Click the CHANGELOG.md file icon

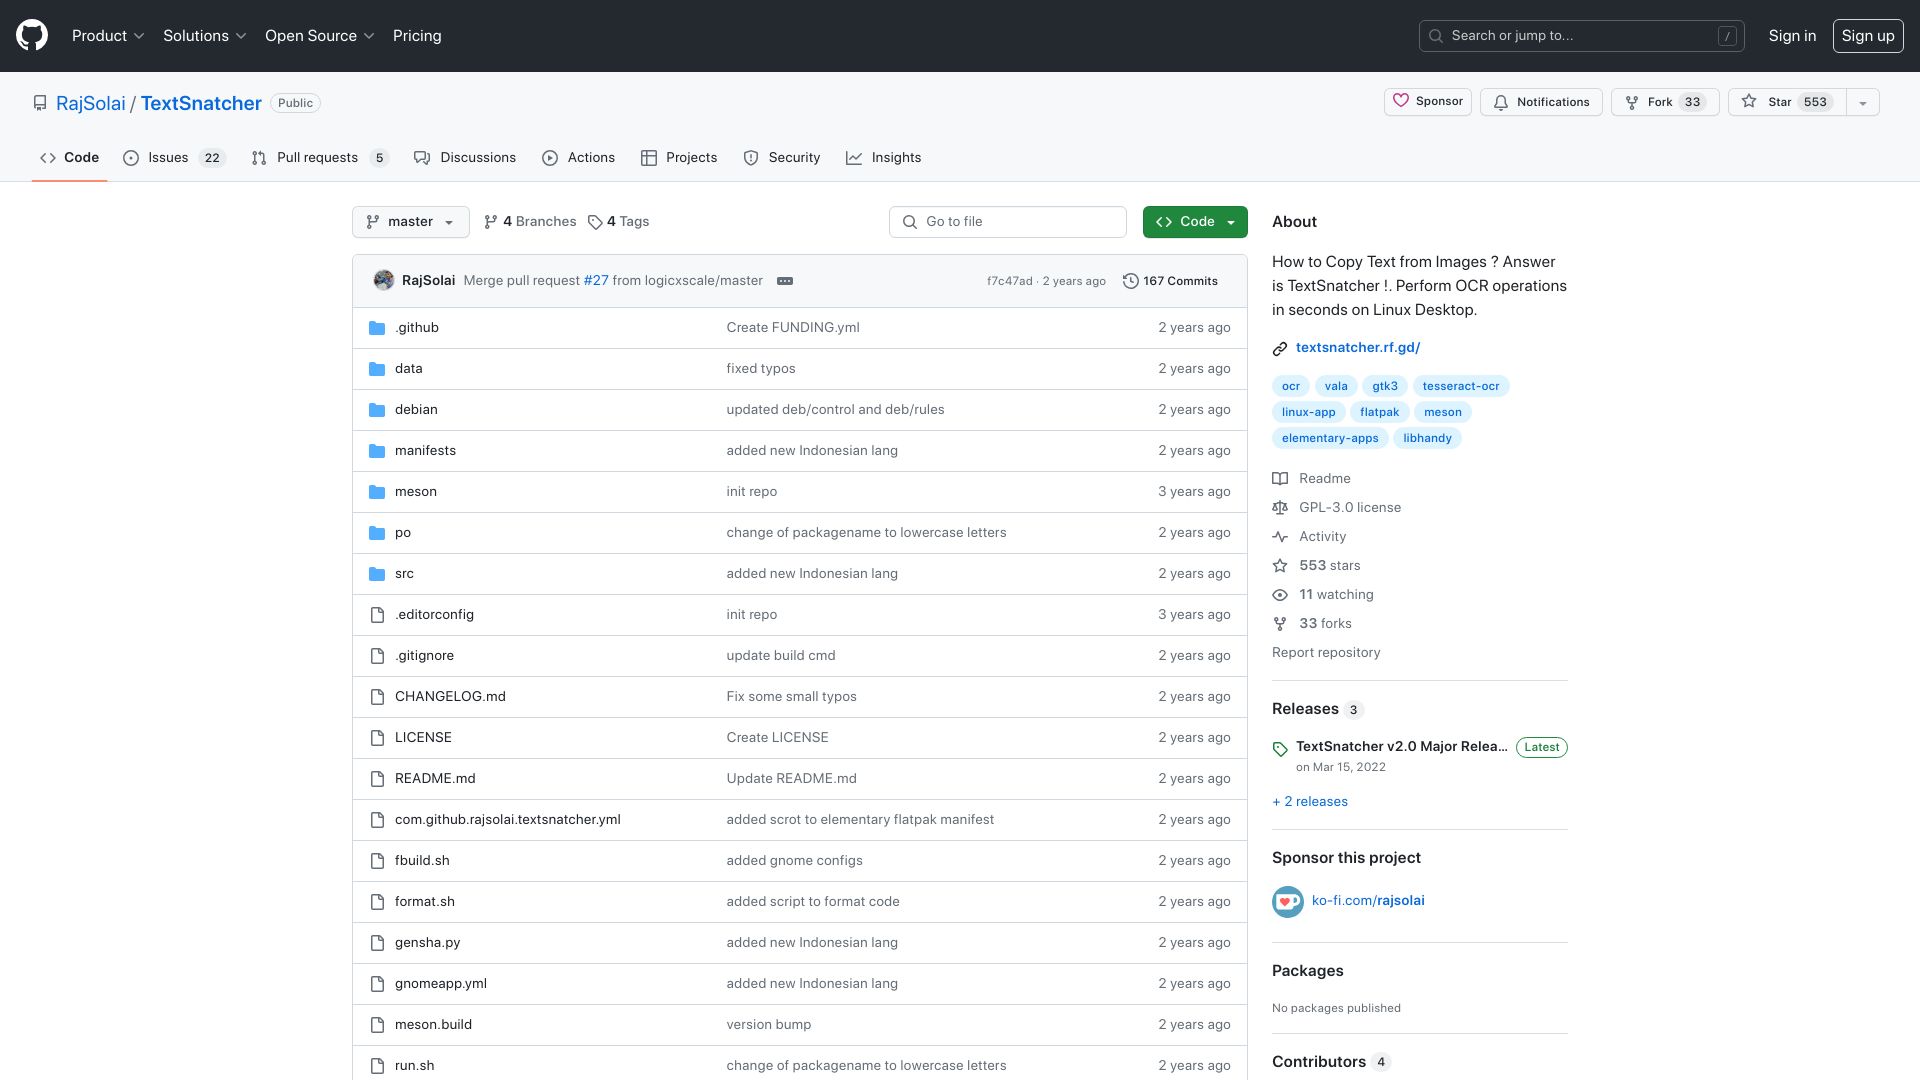[377, 697]
